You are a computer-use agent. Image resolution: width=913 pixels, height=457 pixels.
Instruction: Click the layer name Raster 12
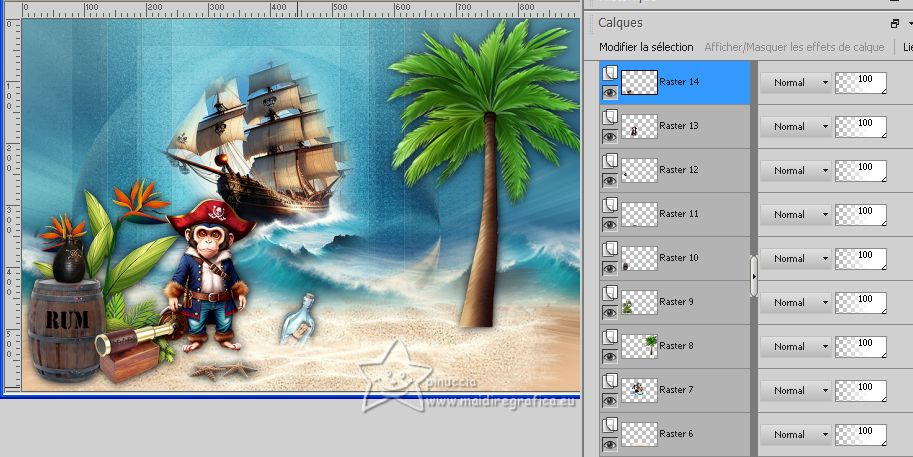coord(679,169)
